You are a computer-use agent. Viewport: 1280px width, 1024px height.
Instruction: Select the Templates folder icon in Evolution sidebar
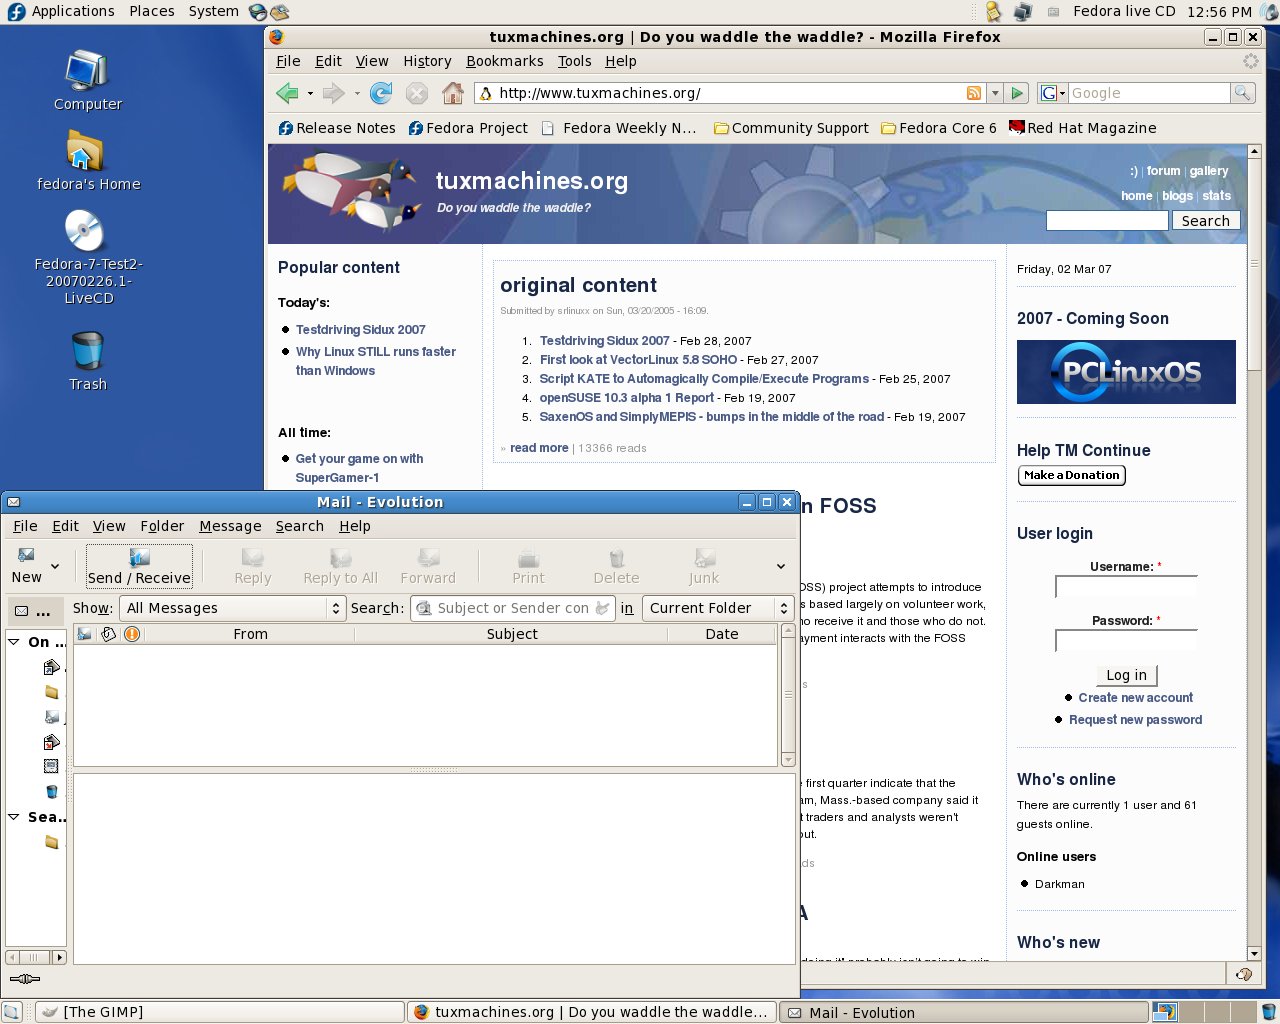coord(52,766)
